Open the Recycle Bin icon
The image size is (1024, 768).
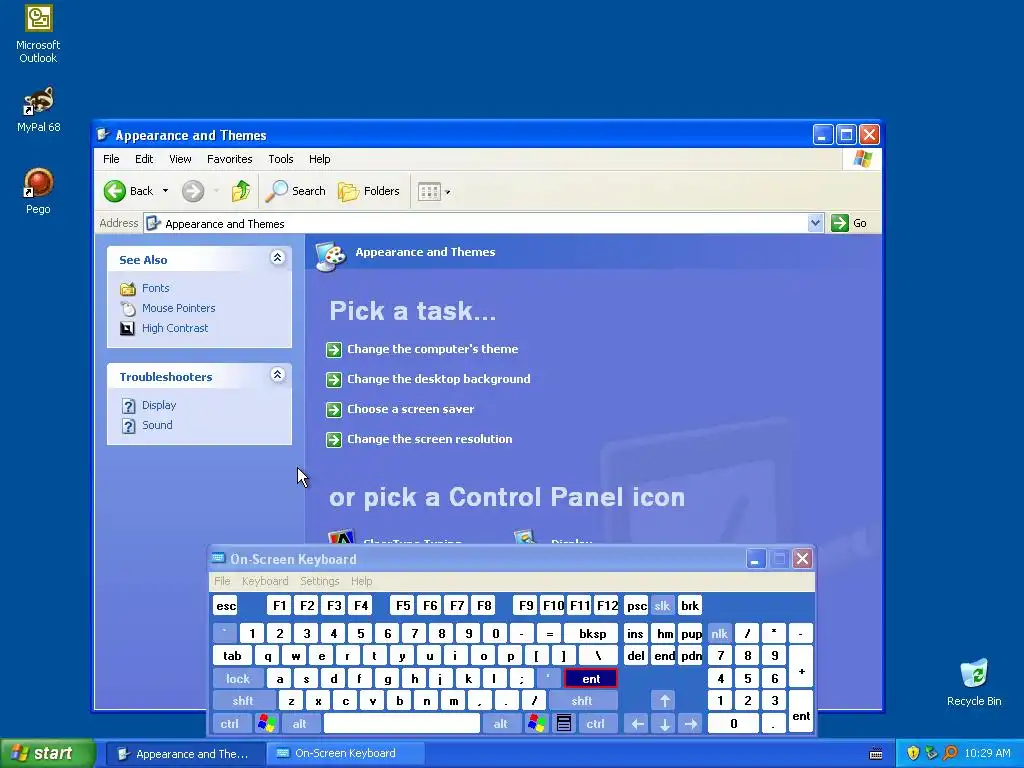coord(974,682)
